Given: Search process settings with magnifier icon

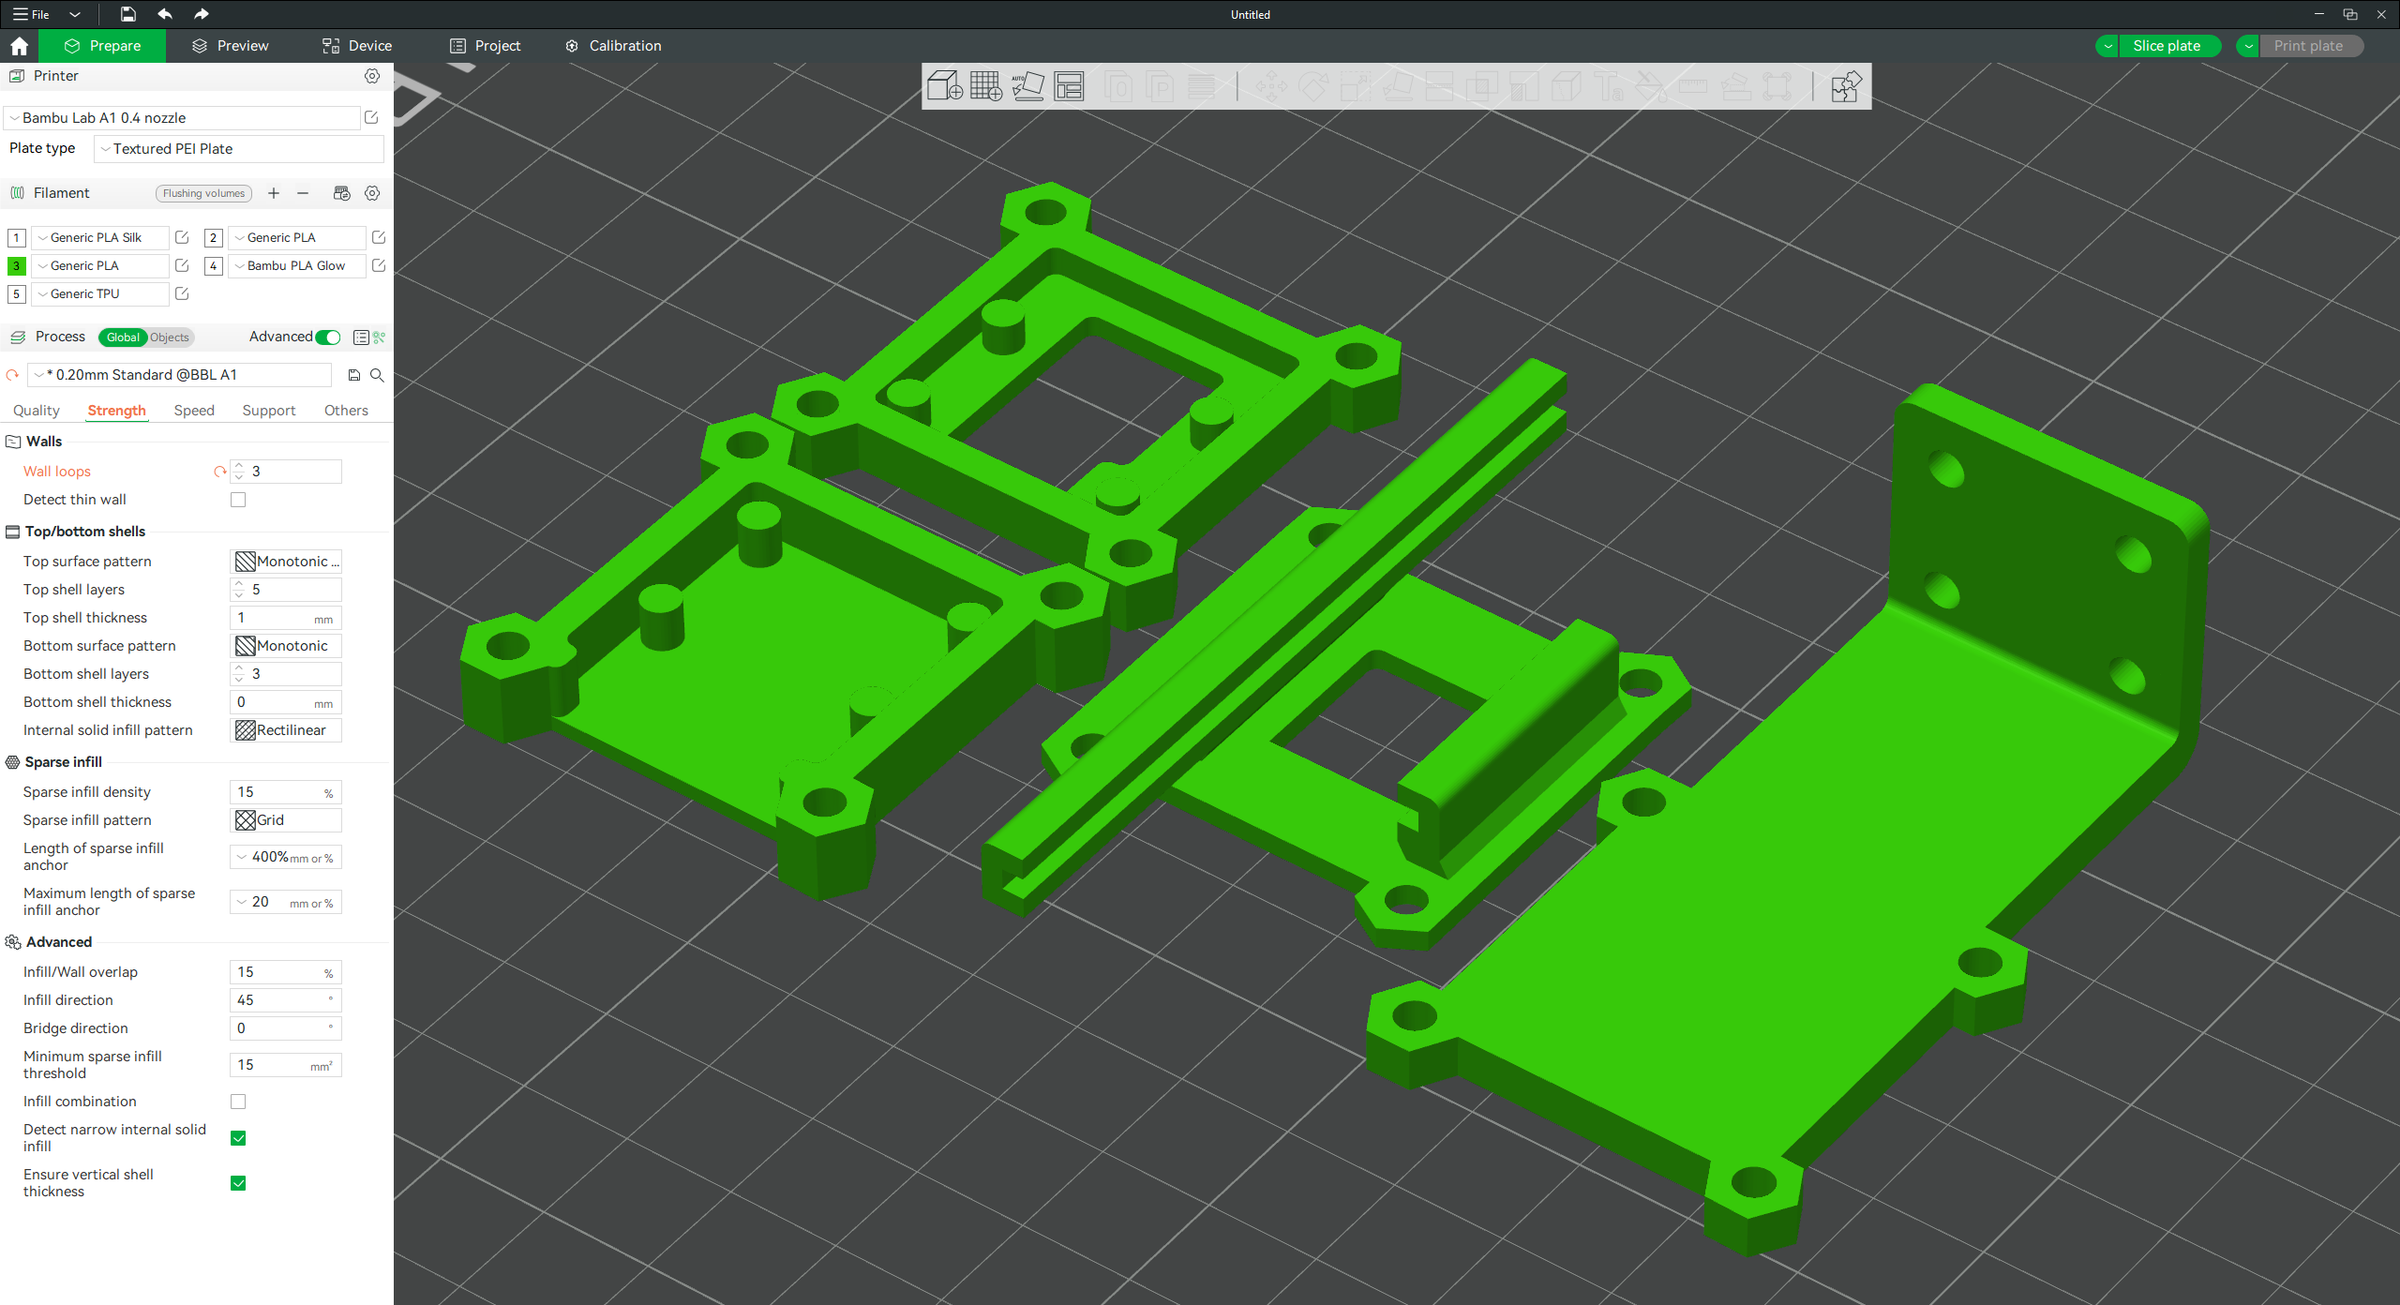Looking at the screenshot, I should [x=377, y=375].
